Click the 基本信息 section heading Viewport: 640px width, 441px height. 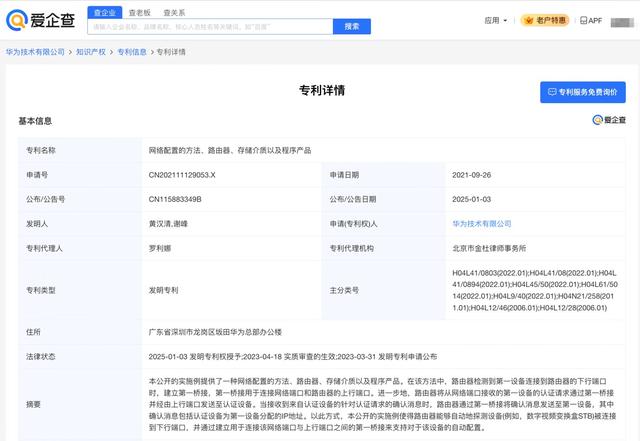tap(35, 121)
